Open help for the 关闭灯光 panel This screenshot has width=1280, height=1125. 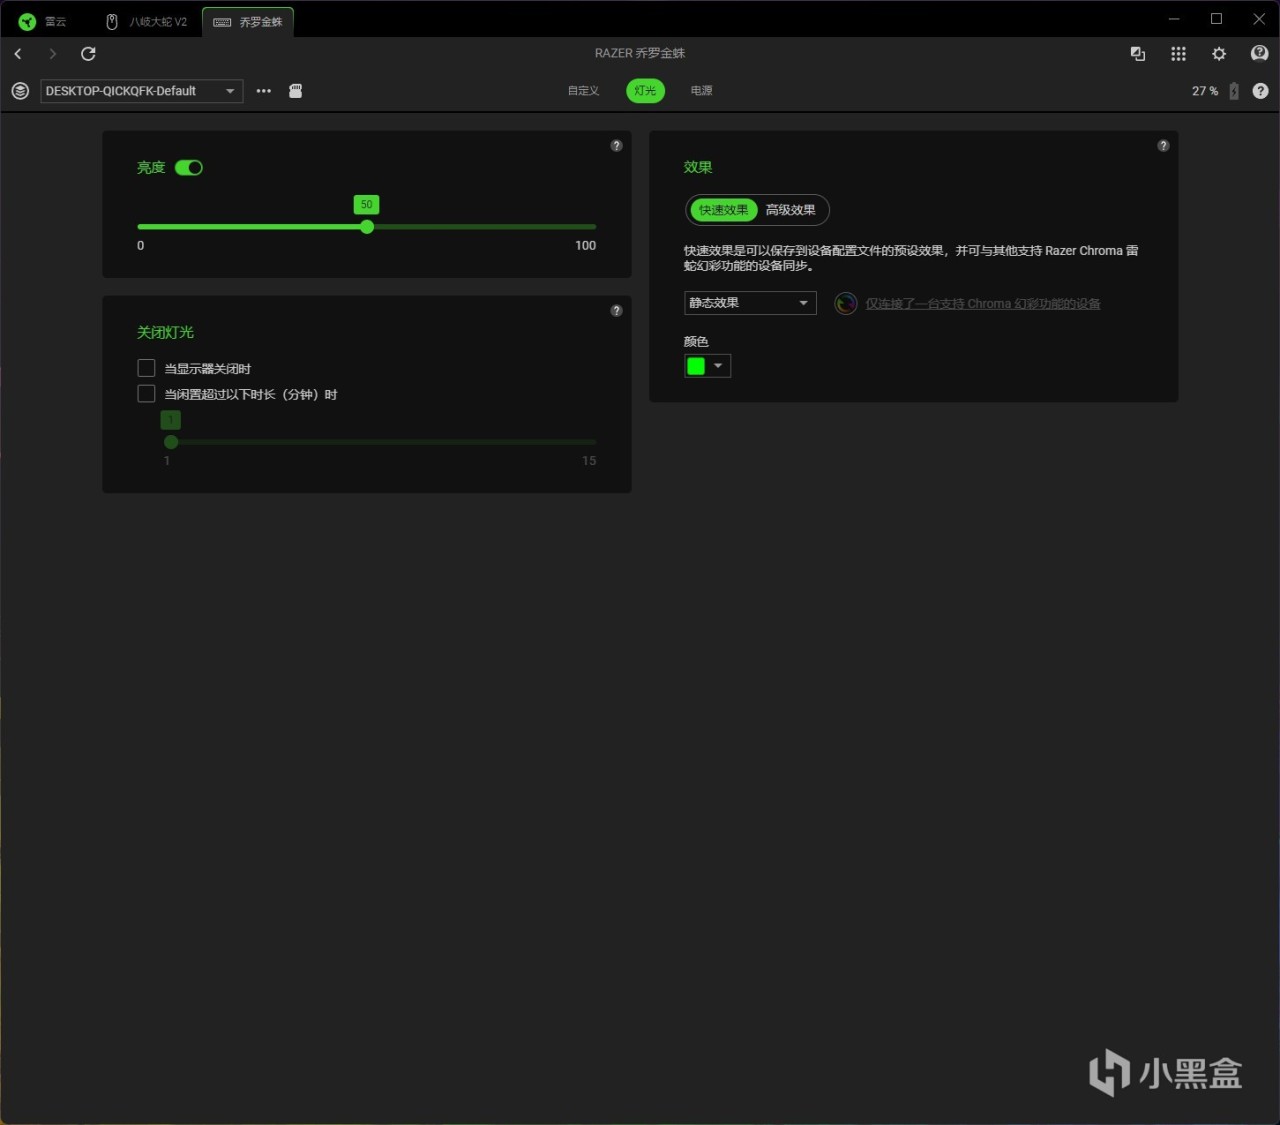[x=616, y=311]
